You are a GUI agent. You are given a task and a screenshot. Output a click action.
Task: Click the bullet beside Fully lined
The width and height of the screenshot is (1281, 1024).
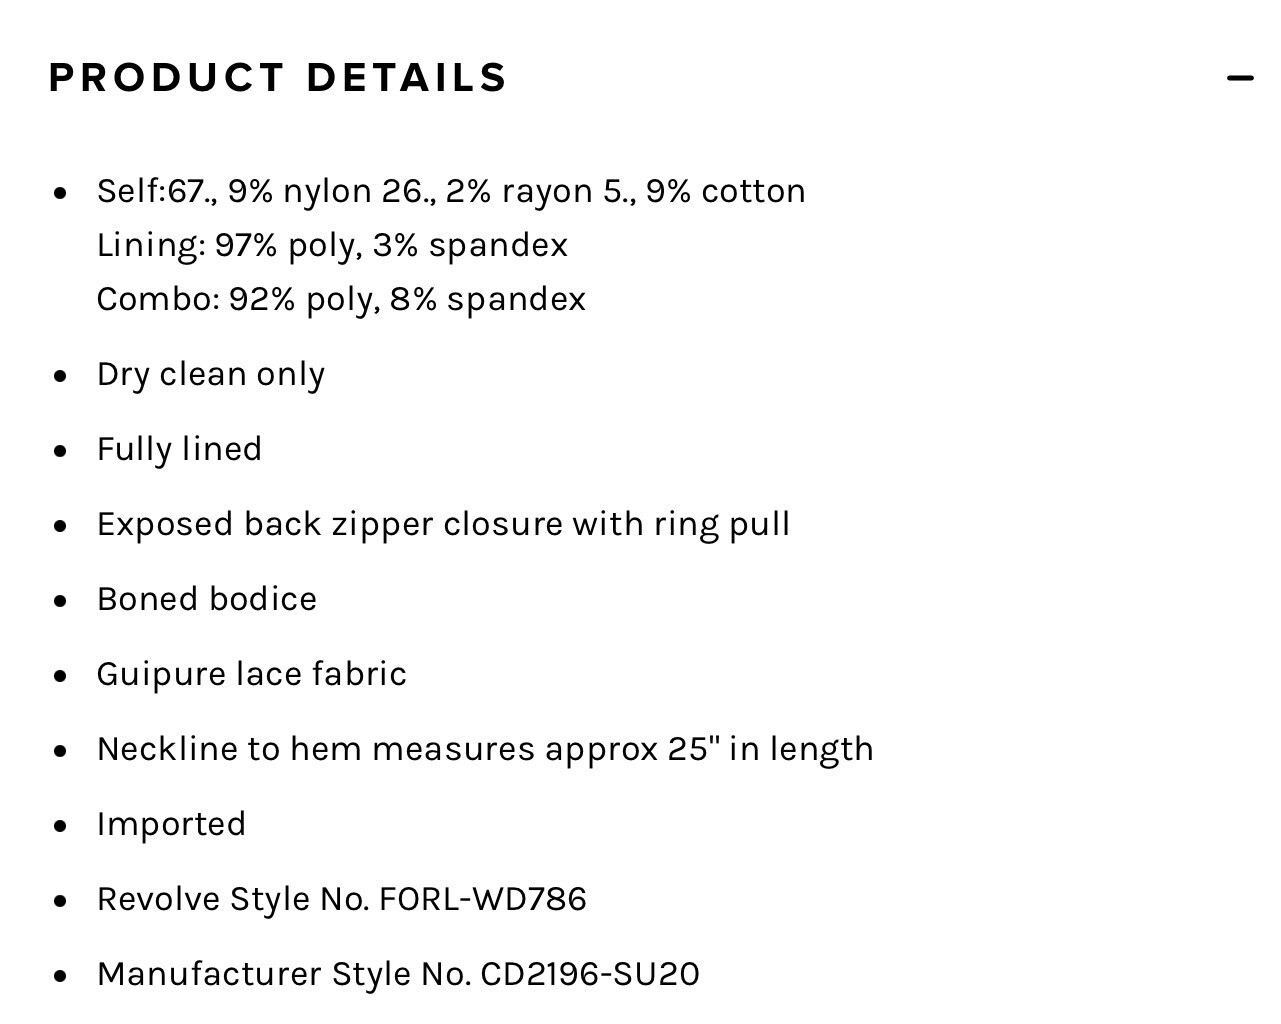[x=61, y=451]
